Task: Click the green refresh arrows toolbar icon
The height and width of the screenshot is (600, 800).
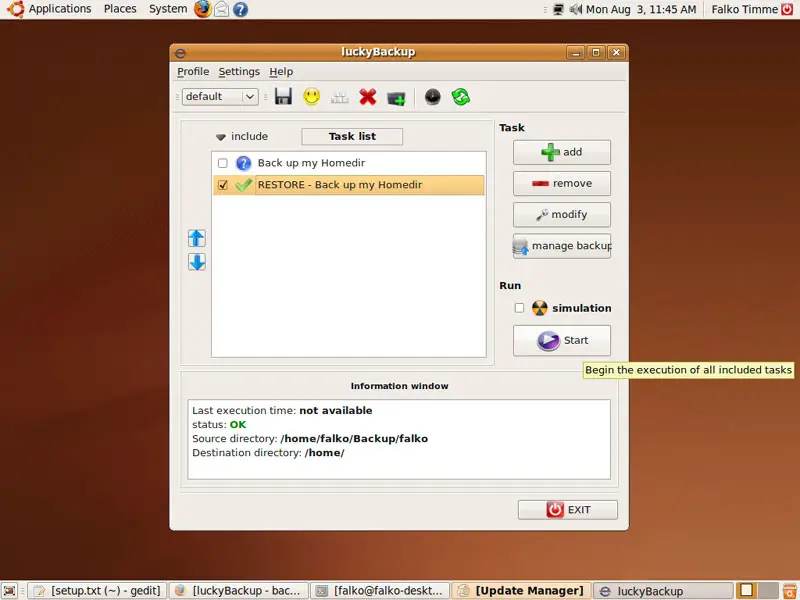Action: 461,96
